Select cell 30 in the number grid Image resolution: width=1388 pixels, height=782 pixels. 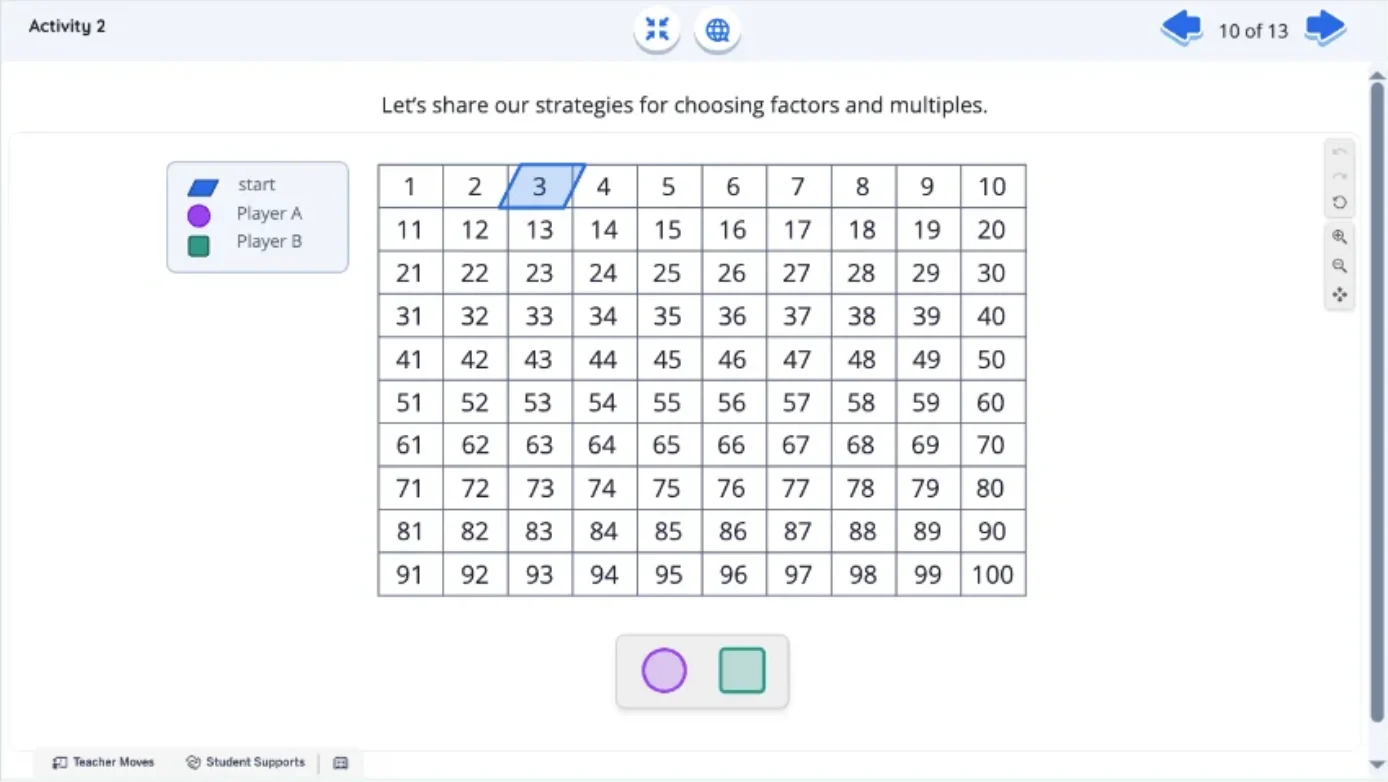(x=993, y=273)
